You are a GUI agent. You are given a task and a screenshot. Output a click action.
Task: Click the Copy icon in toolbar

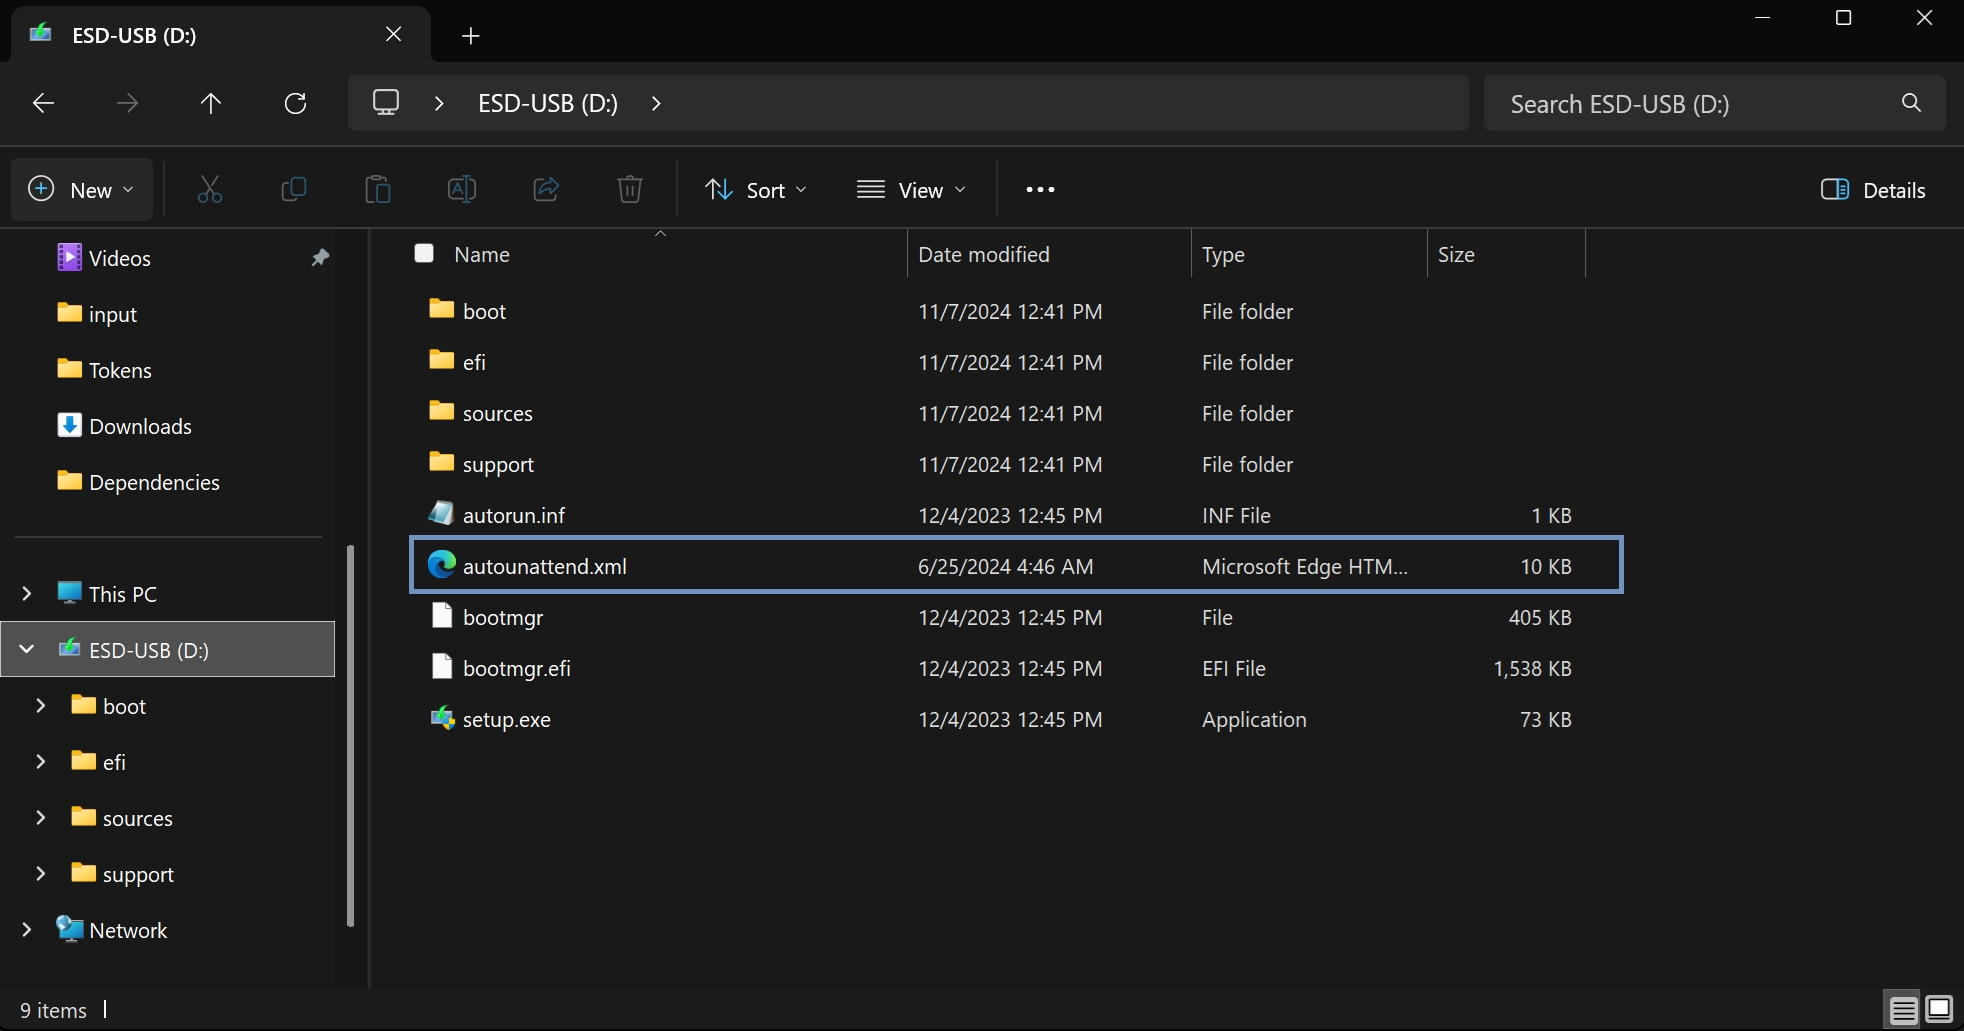(x=294, y=189)
